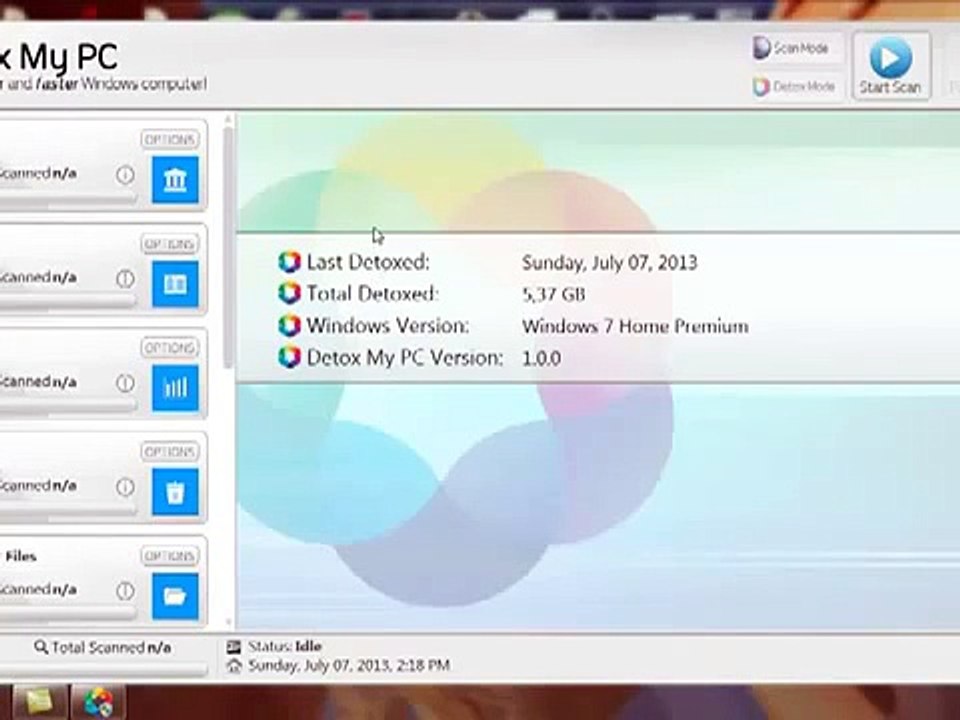This screenshot has height=720, width=960.
Task: Select the '1.0.0' version value
Action: coord(541,358)
